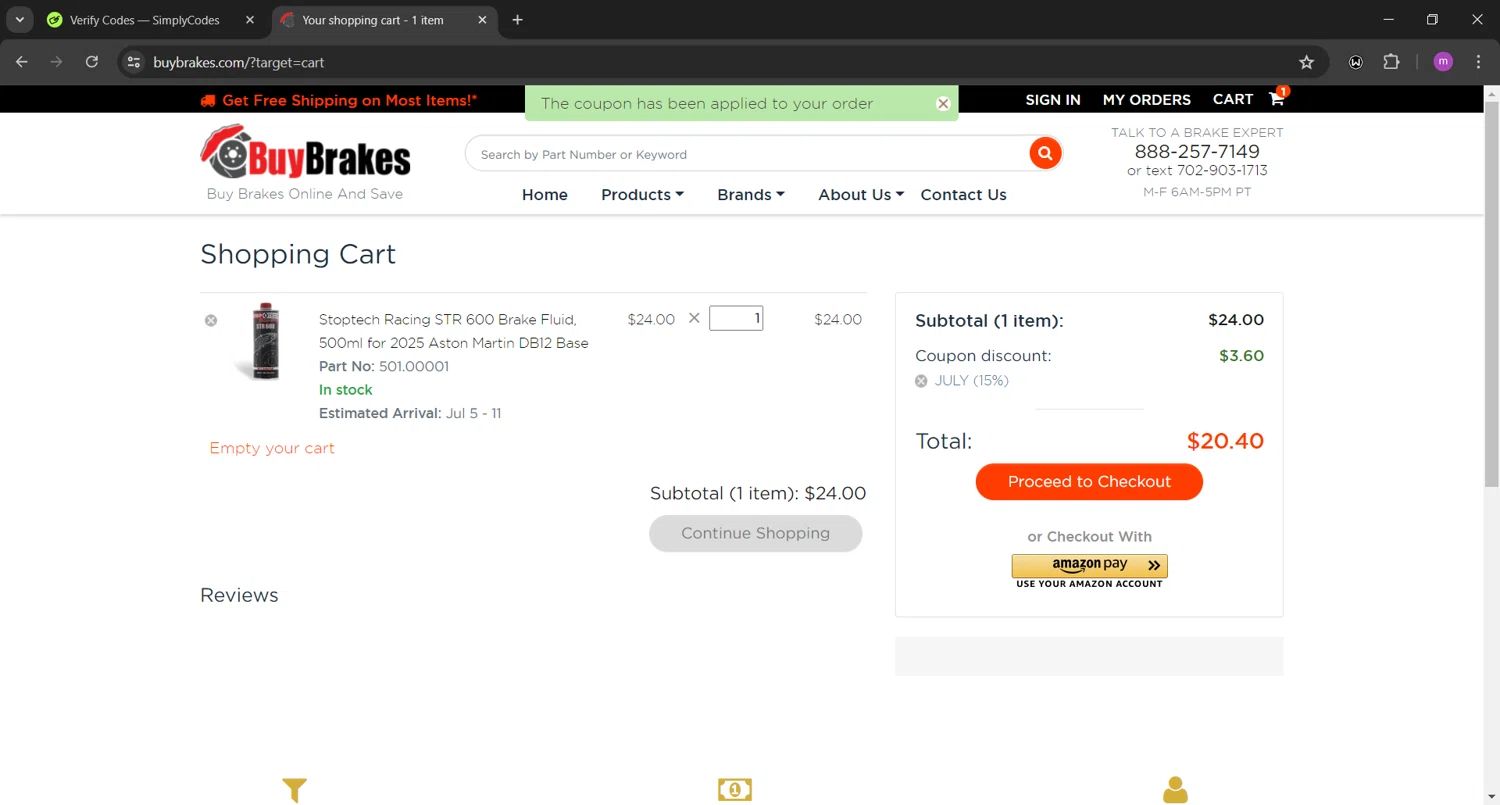Click the phone number 888-257-7149

(1197, 152)
